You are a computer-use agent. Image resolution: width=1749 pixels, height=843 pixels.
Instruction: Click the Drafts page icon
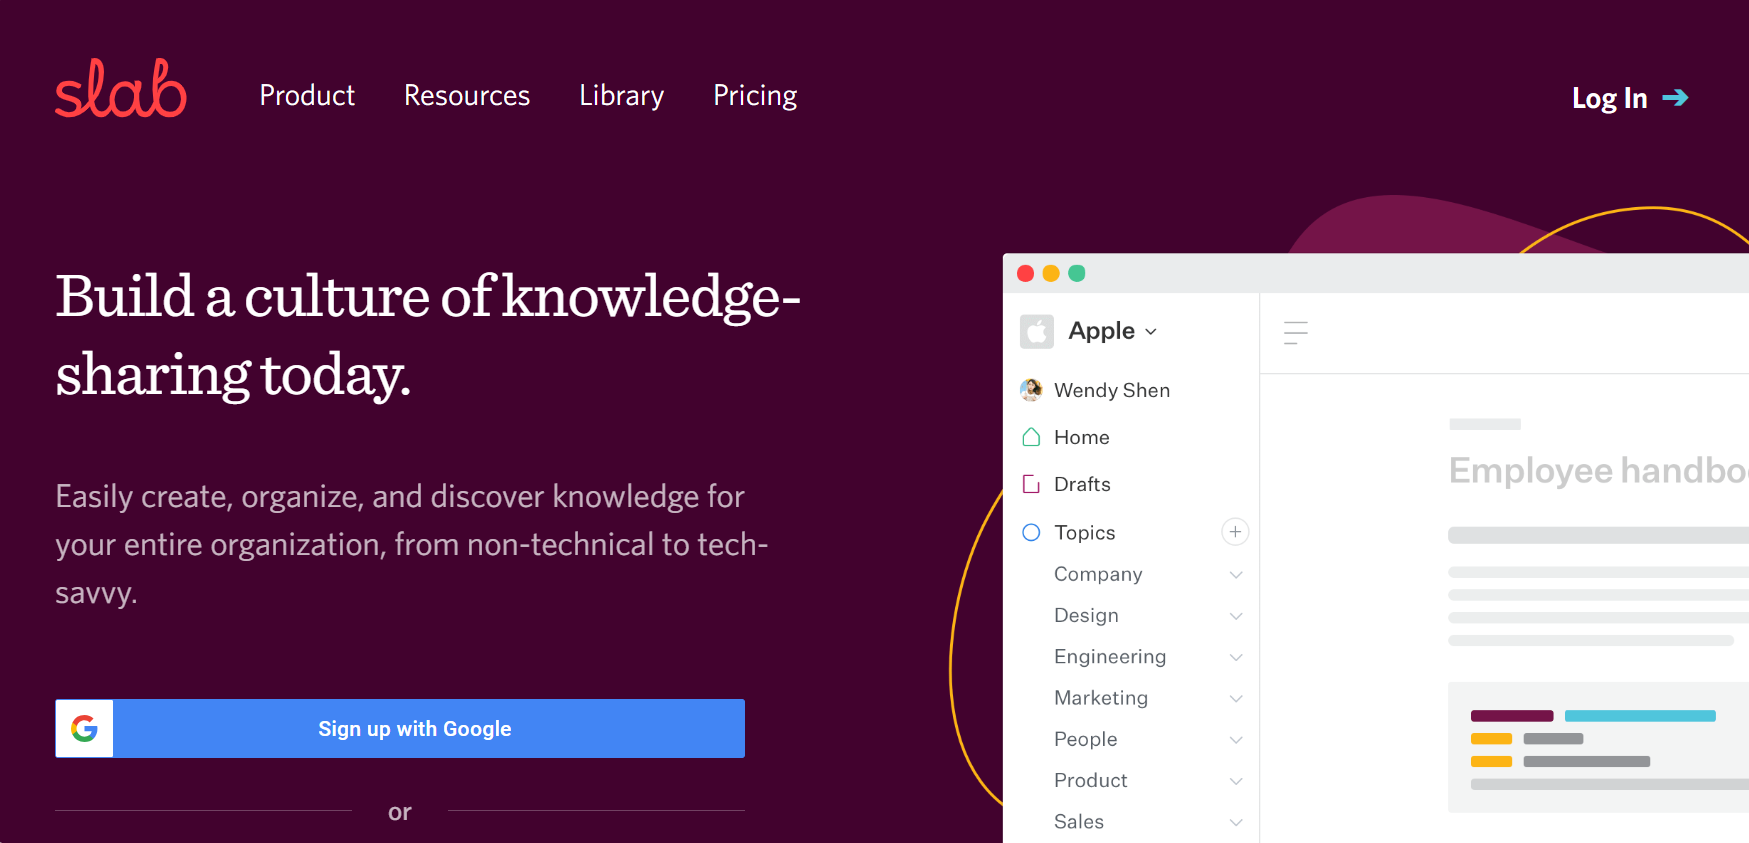pyautogui.click(x=1031, y=484)
